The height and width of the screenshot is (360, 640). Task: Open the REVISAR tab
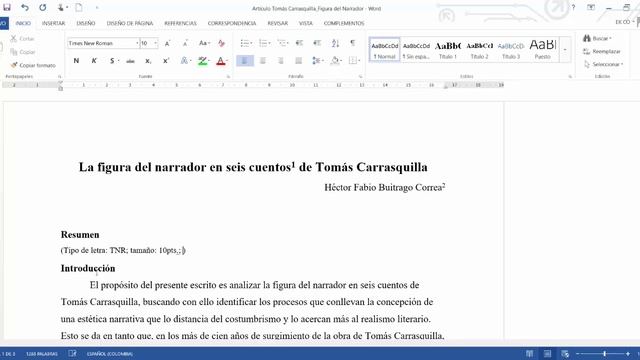278,23
